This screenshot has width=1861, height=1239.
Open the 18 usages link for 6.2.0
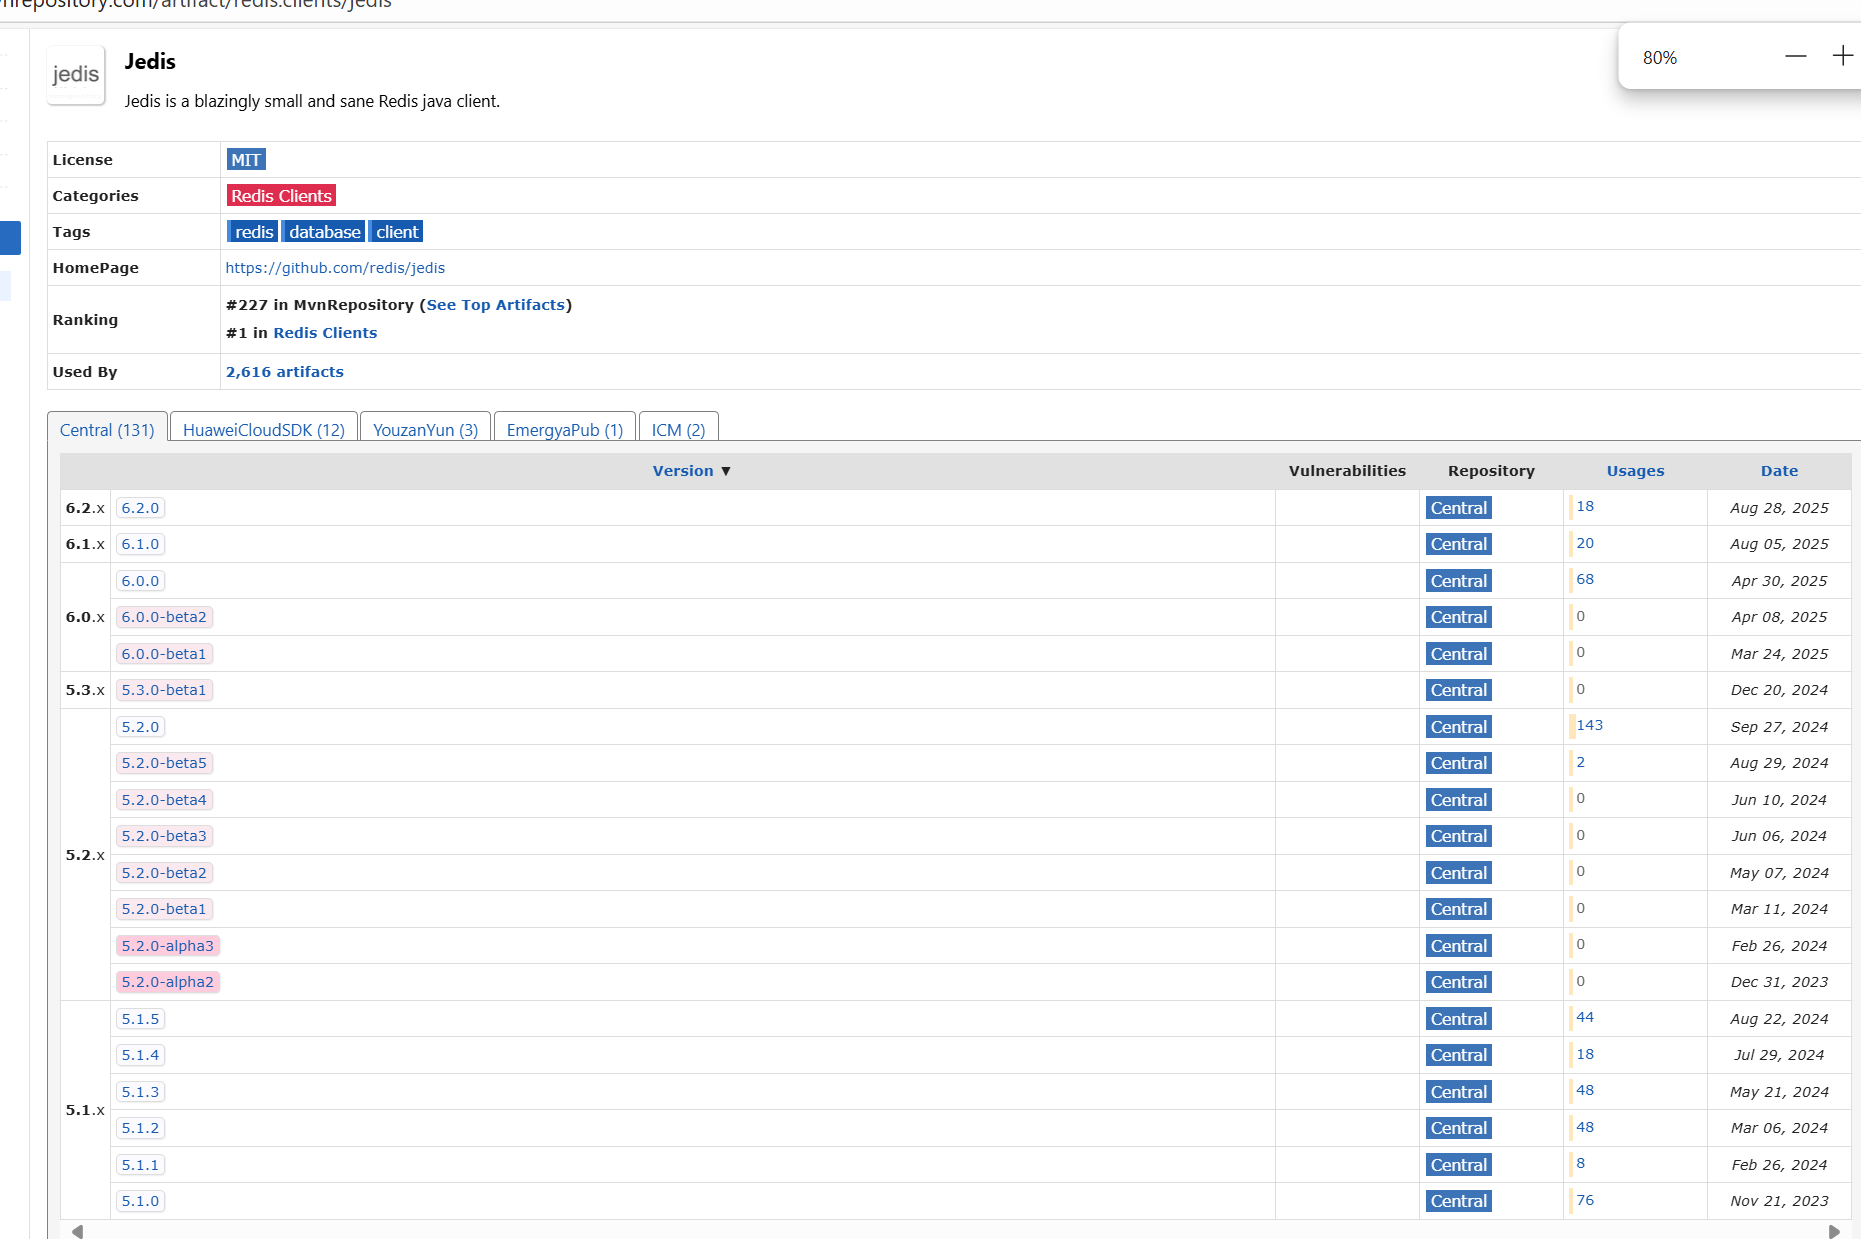1585,506
